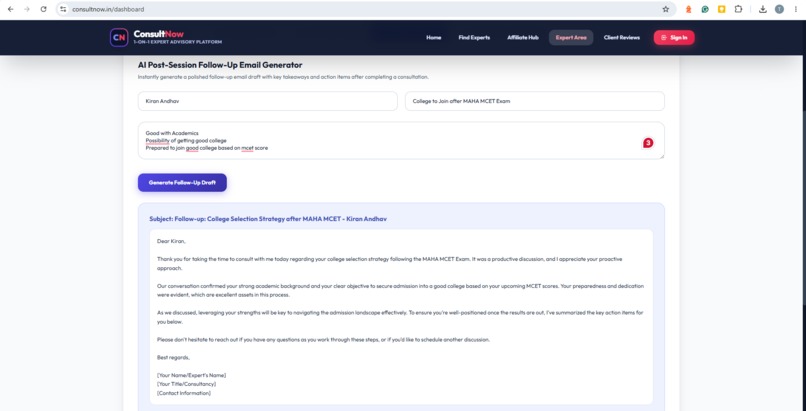806x411 pixels.
Task: Click the AI Post-Session Follow-Up Email Generator heading
Action: (220, 65)
